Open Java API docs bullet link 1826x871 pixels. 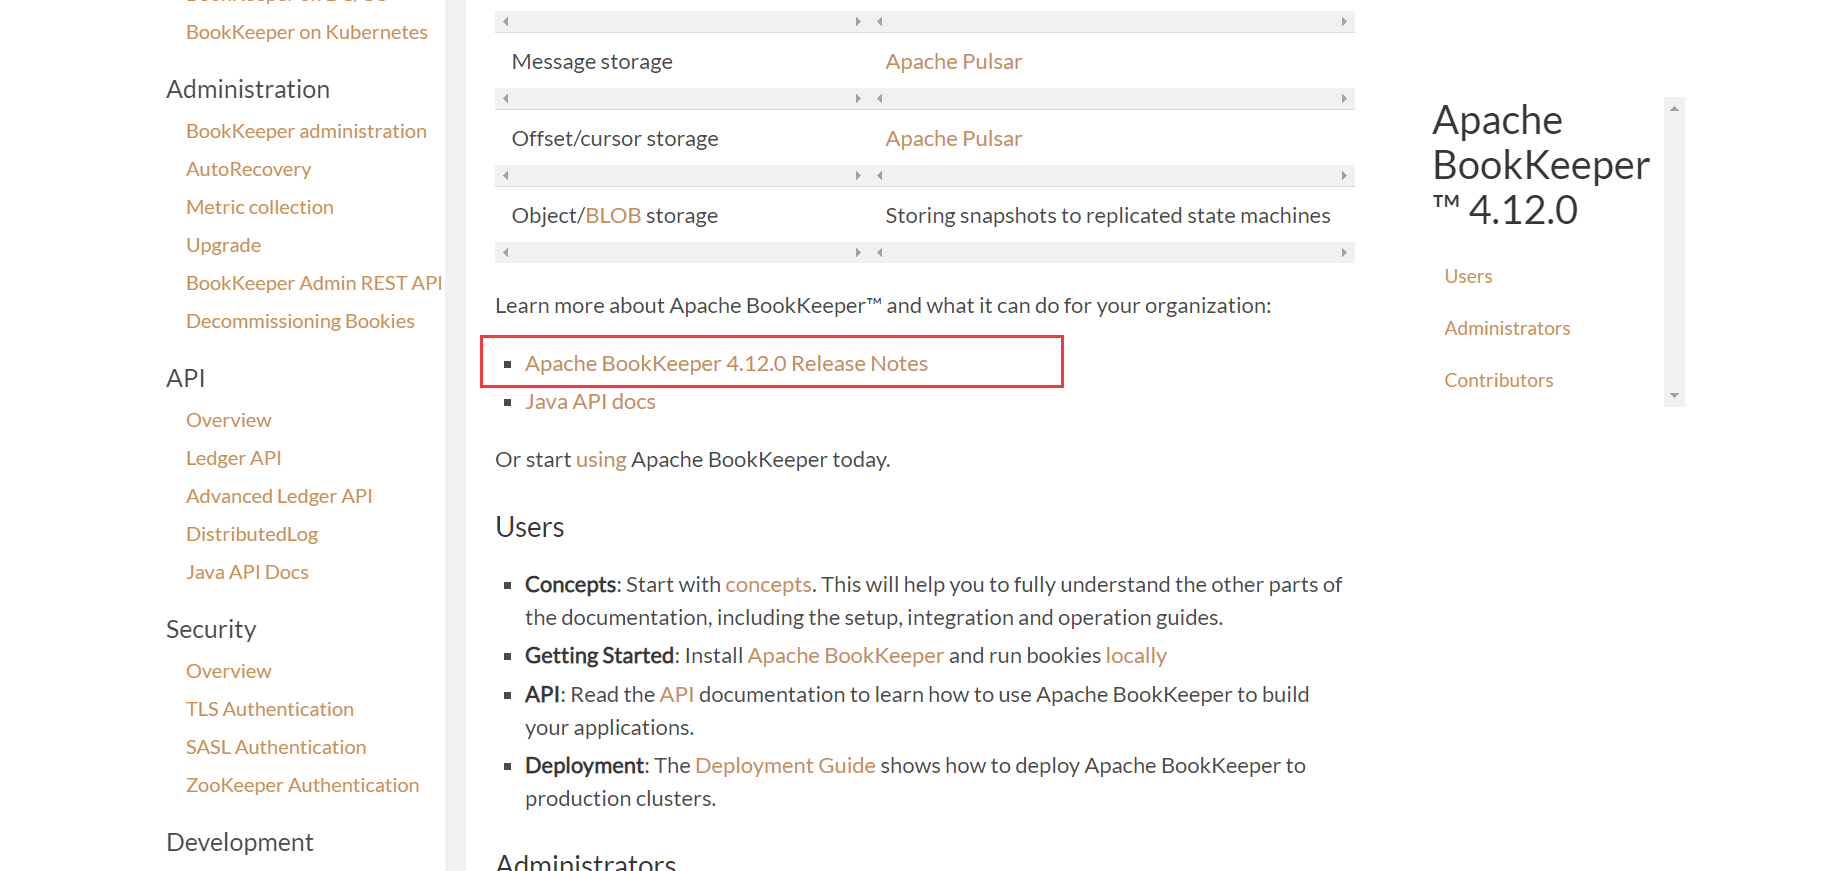tap(590, 402)
